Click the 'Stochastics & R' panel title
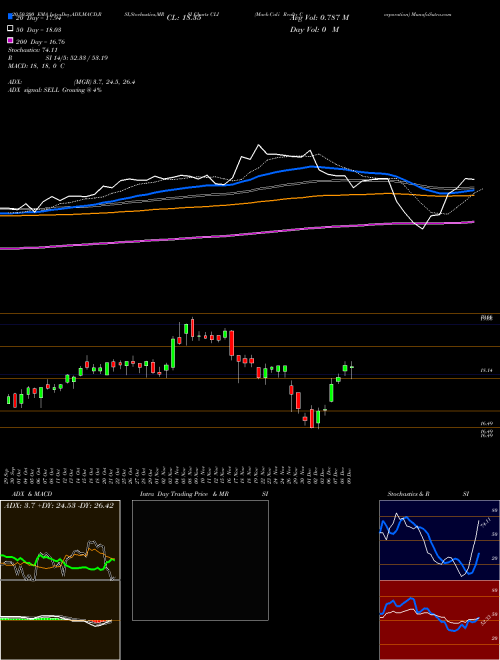Image resolution: width=500 pixels, height=660 pixels. [408, 494]
